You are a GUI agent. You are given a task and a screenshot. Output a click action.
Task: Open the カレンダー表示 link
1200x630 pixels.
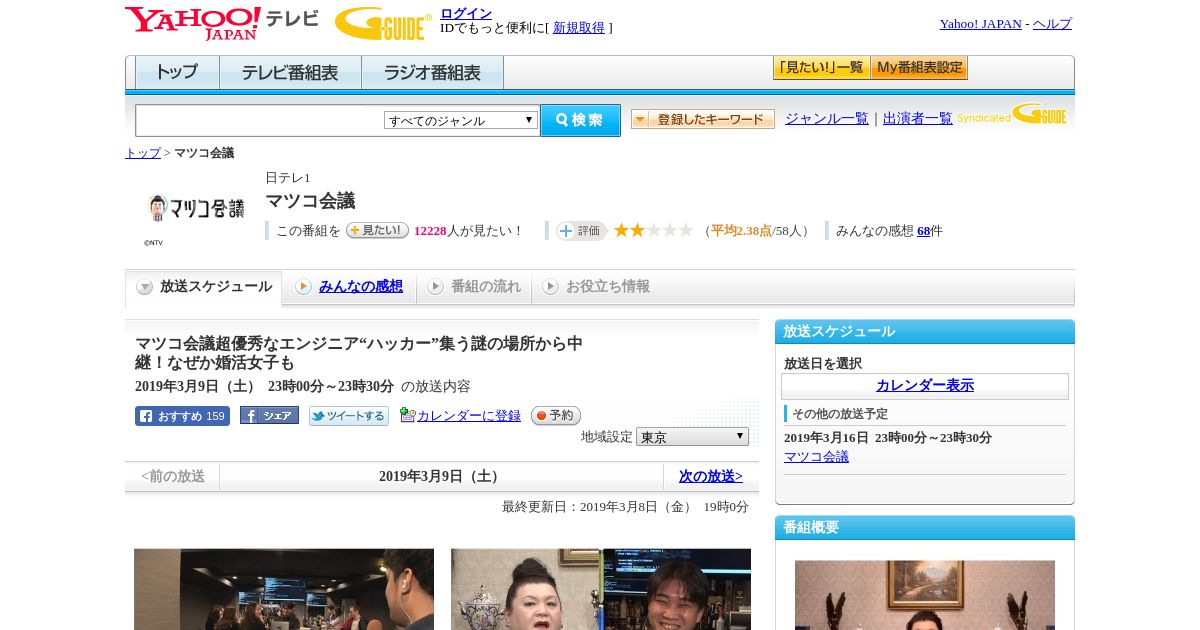coord(925,386)
